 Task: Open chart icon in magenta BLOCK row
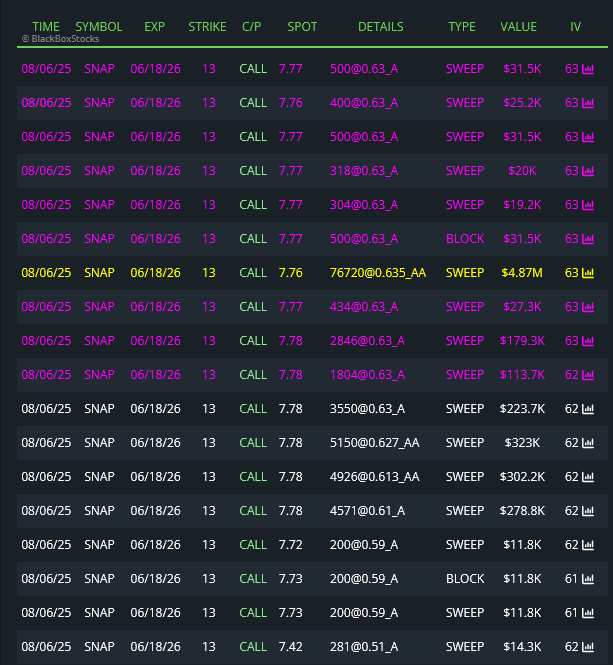pyautogui.click(x=588, y=239)
